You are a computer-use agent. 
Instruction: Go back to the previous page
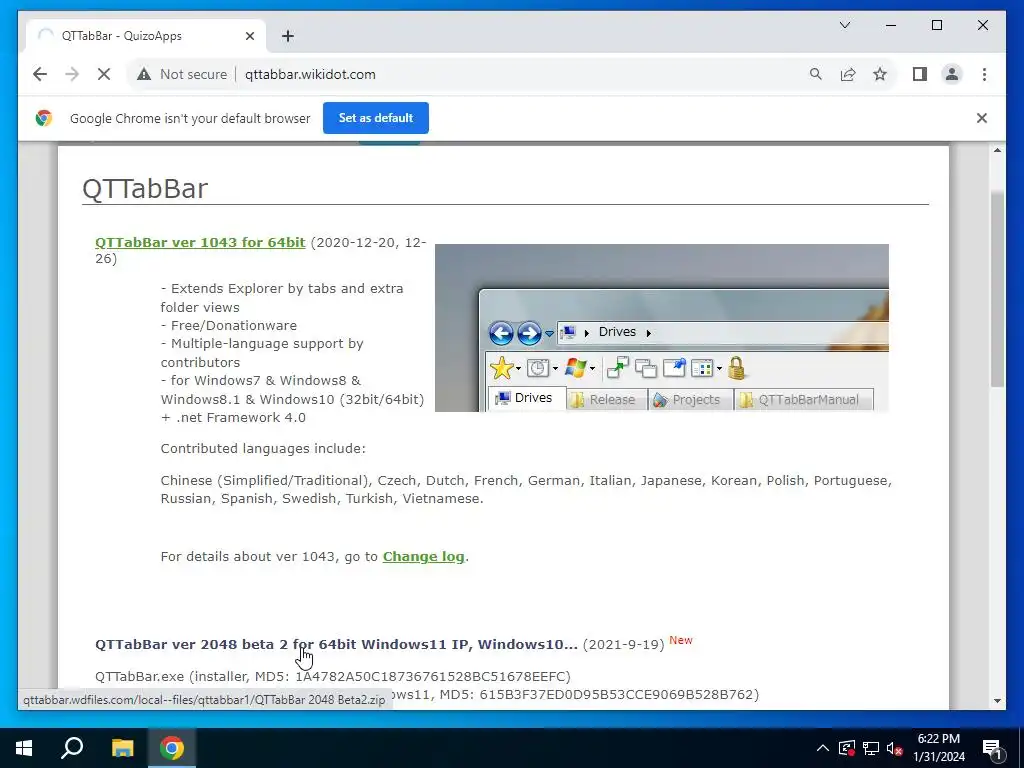(40, 74)
